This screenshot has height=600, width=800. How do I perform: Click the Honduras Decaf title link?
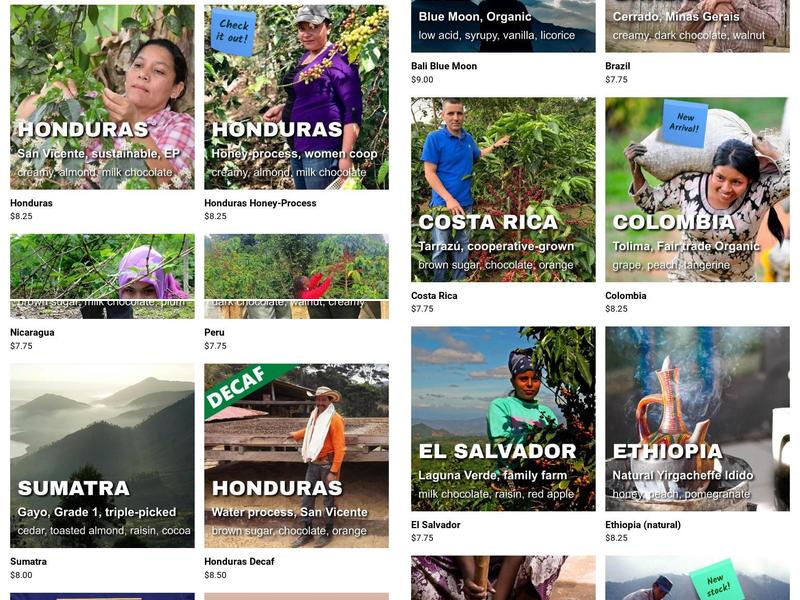239,561
